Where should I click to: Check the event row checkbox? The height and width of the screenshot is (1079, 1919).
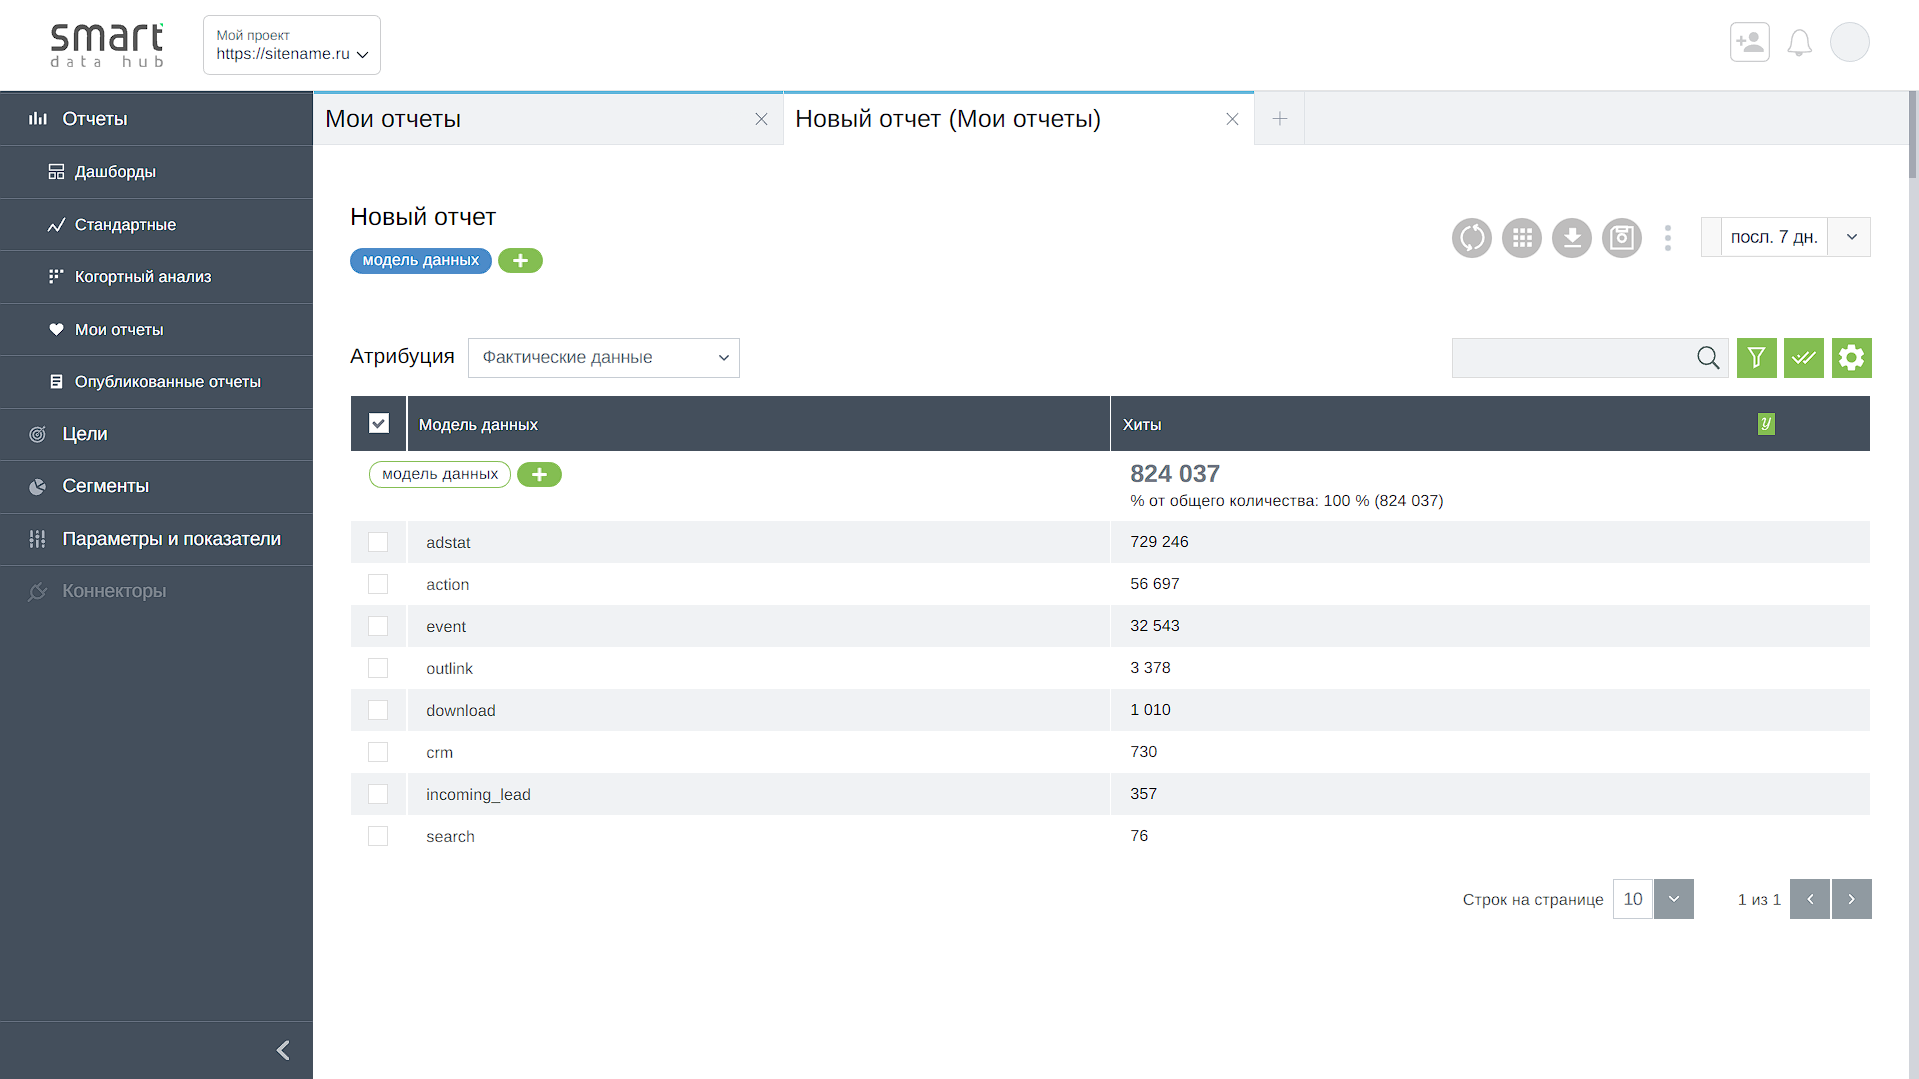378,626
